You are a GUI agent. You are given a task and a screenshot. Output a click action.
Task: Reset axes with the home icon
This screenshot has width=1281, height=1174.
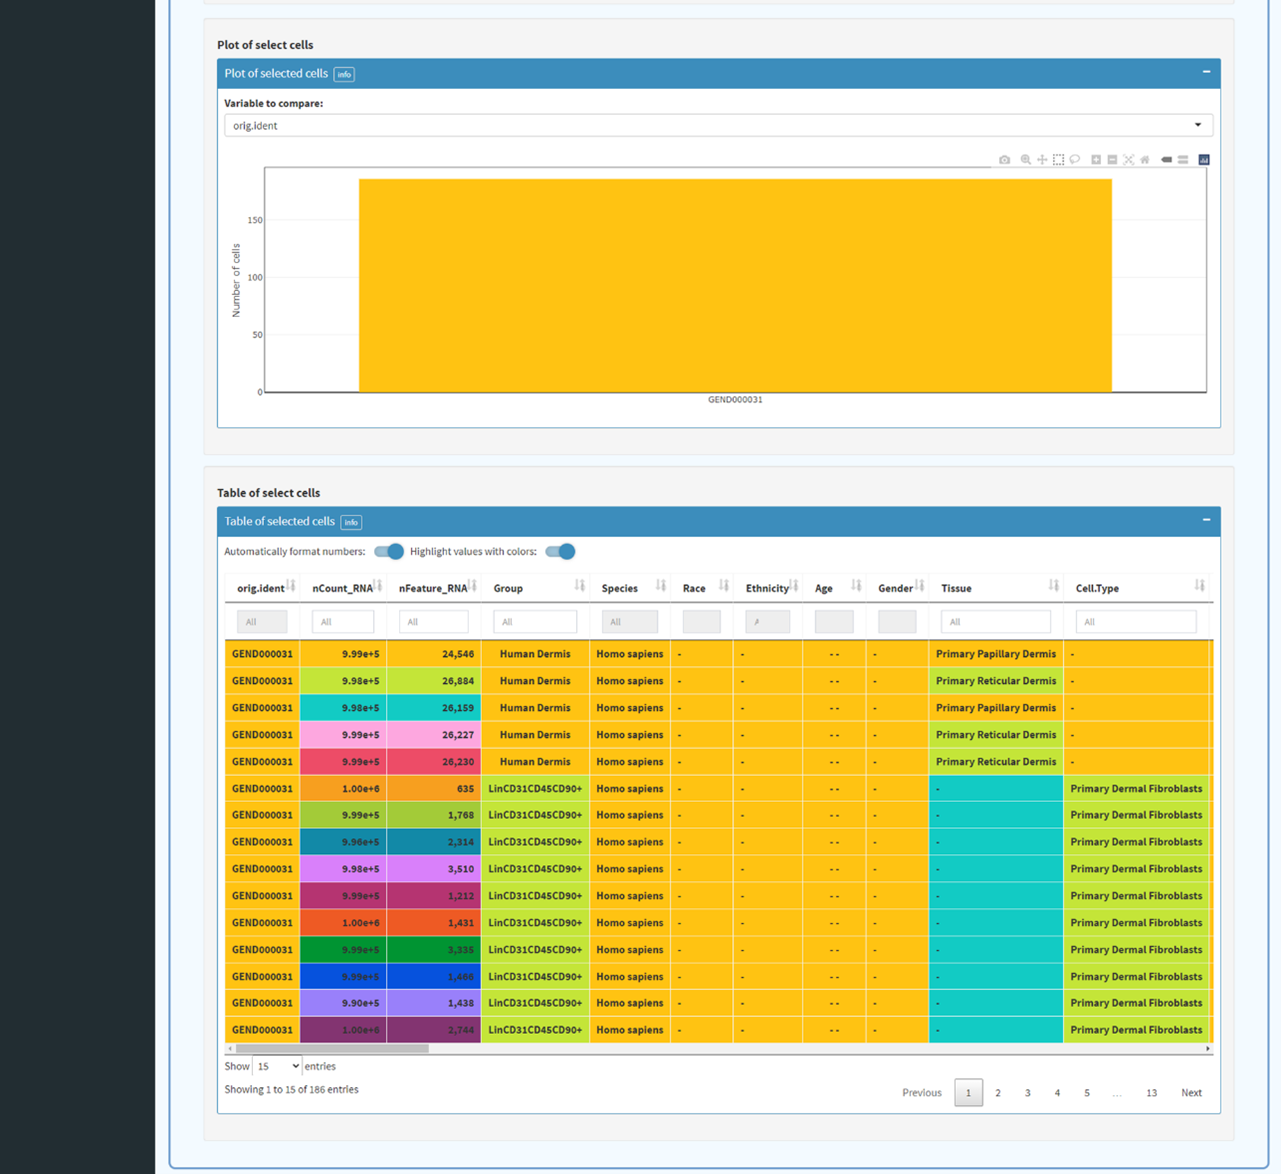click(1145, 160)
